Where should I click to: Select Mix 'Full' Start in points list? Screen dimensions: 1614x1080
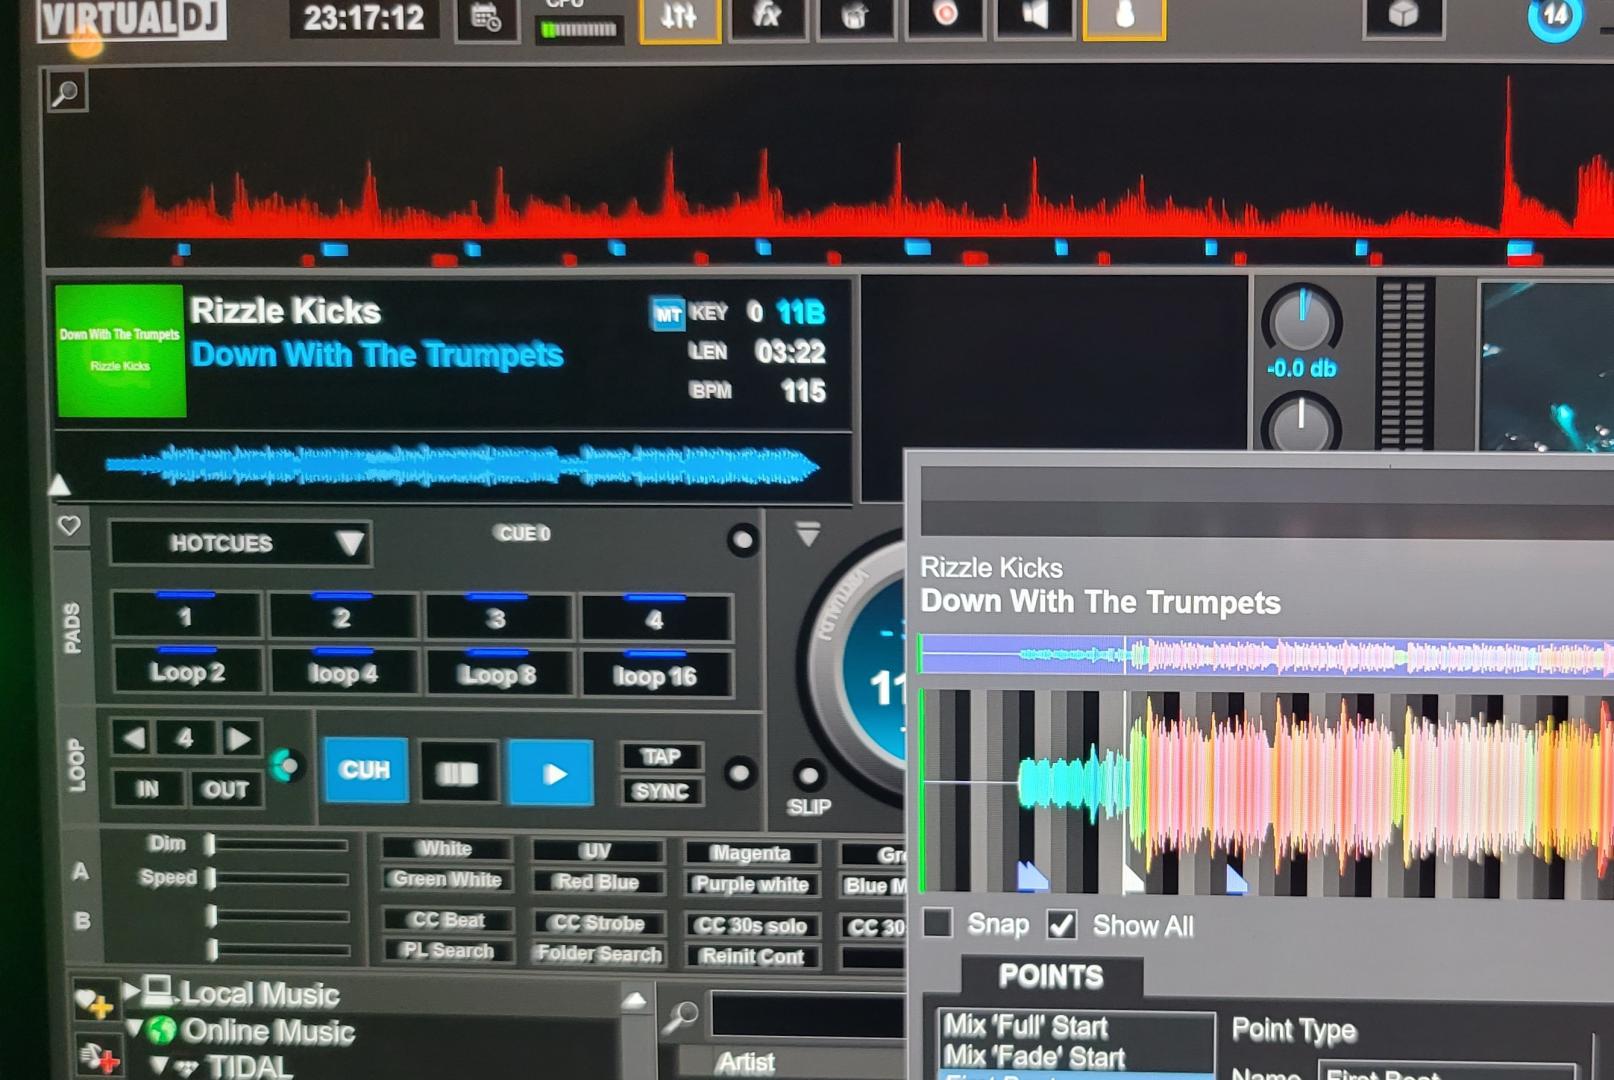click(1026, 1026)
